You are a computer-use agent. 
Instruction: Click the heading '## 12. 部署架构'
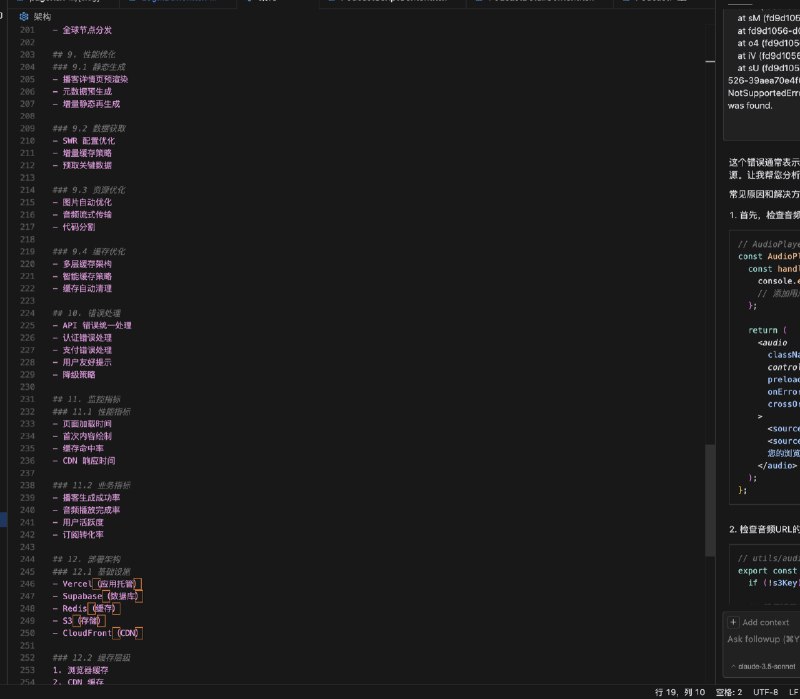coord(86,559)
